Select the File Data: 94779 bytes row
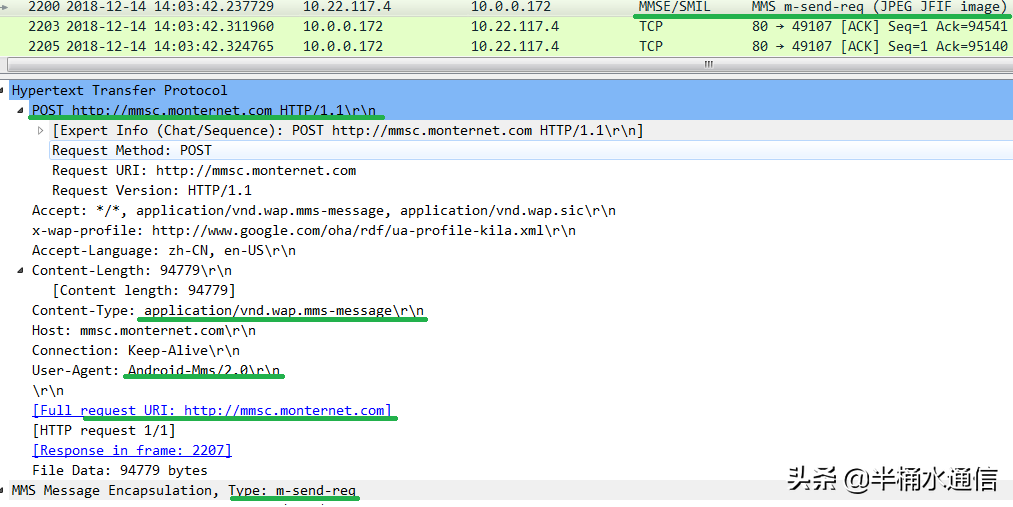This screenshot has width=1013, height=507. pos(120,471)
